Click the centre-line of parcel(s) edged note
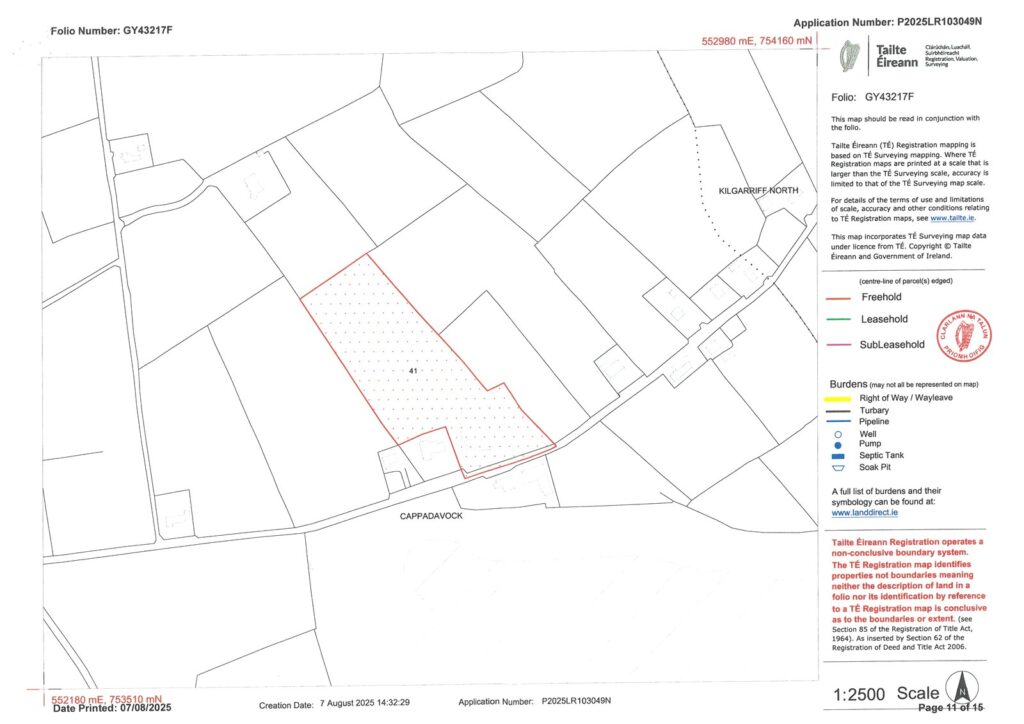Viewport: 1024px width, 724px height. click(x=905, y=281)
